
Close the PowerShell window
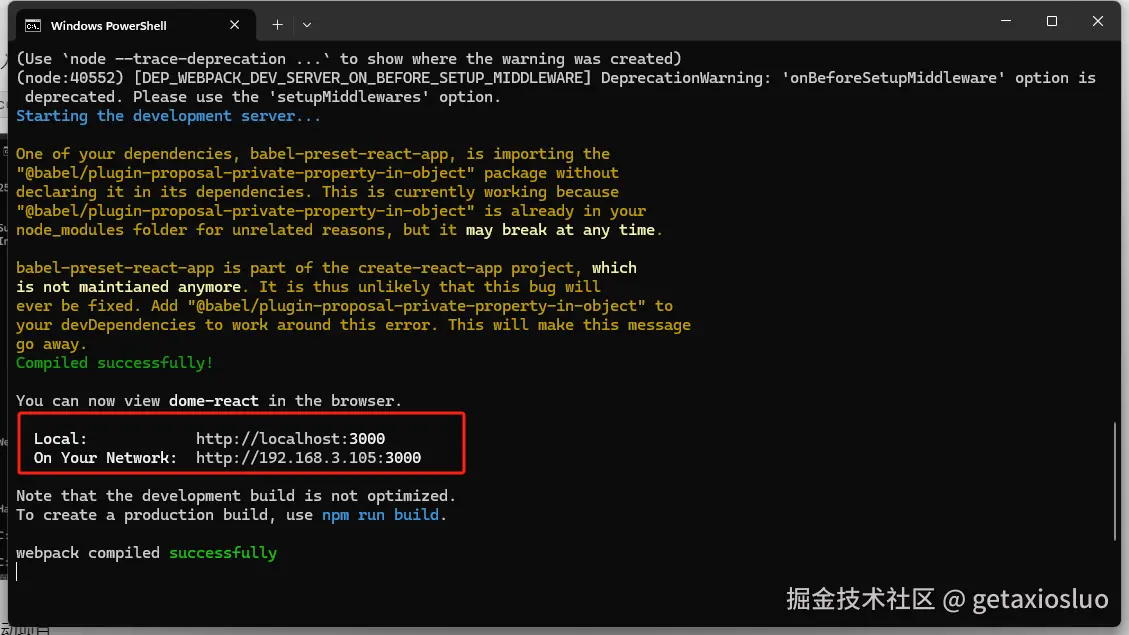pos(1097,21)
